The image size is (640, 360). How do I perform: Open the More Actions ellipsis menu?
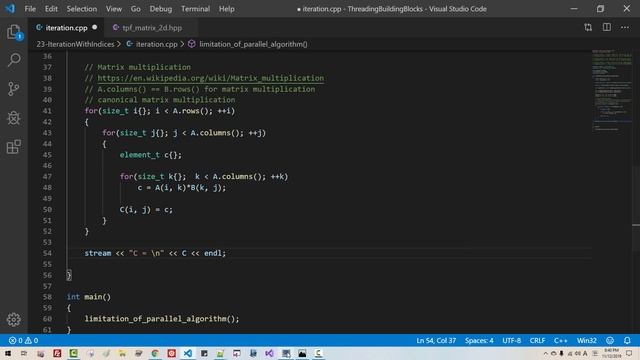[624, 27]
